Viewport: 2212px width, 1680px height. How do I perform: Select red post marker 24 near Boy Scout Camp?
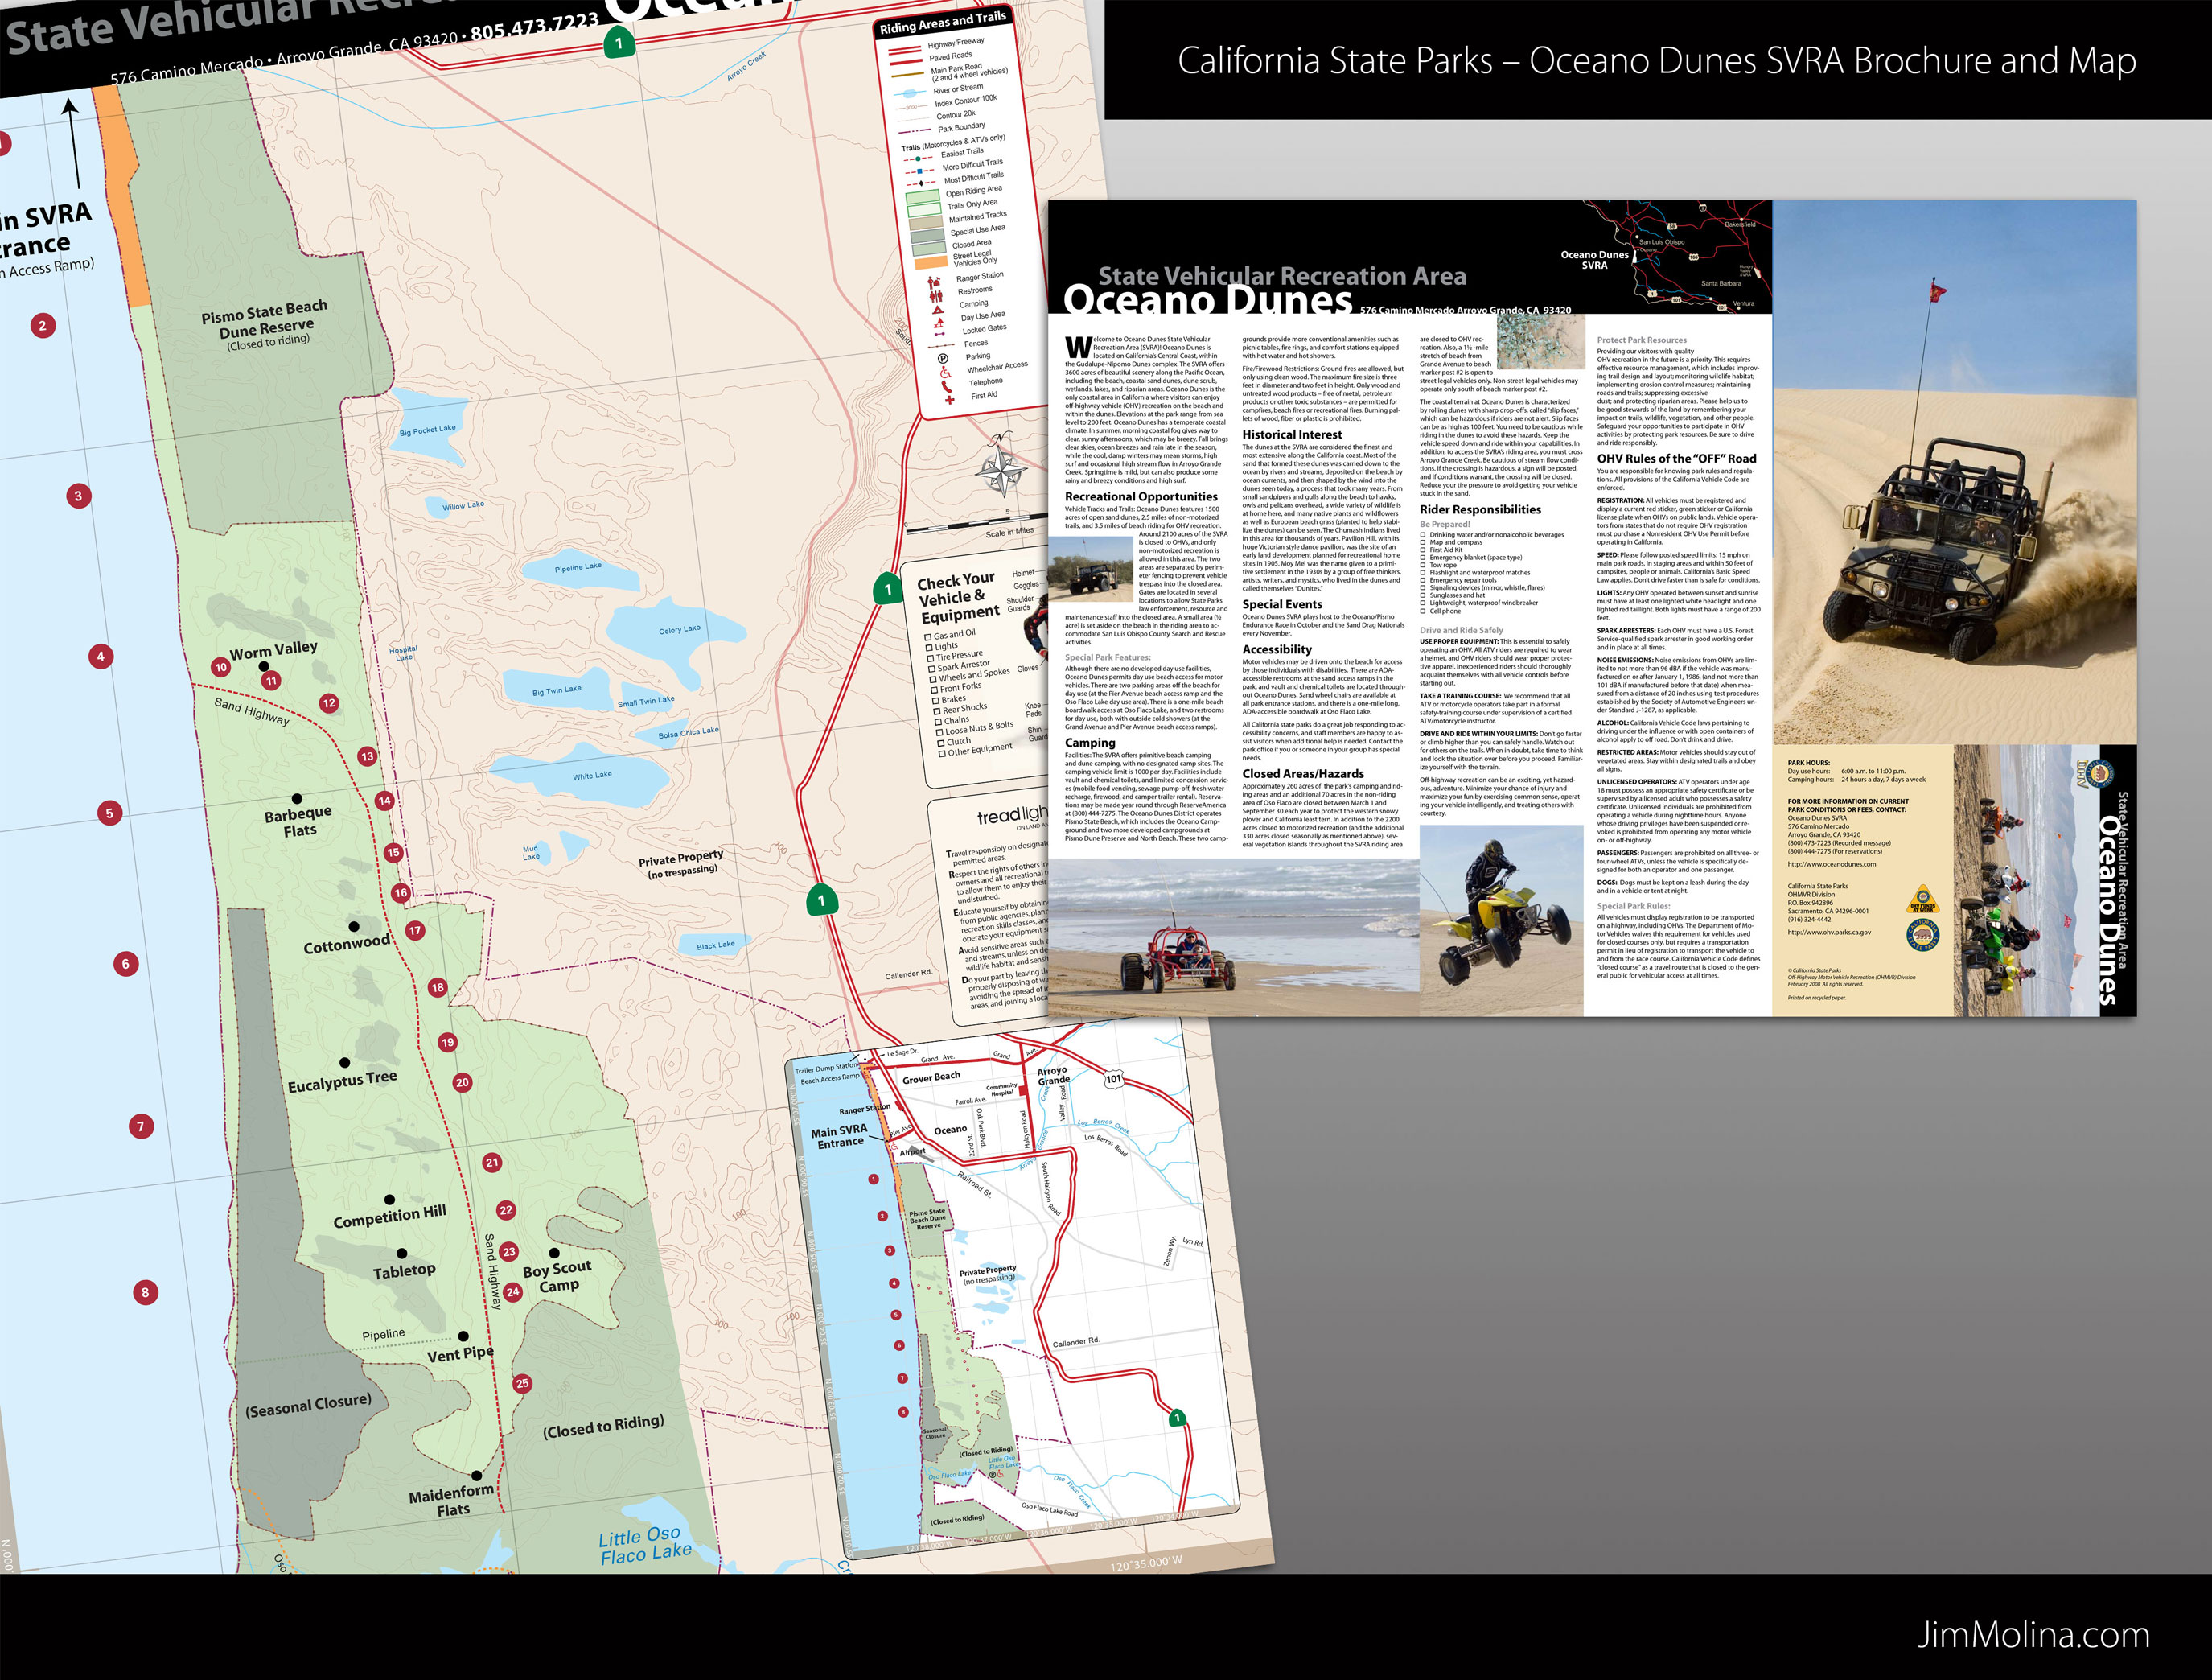[513, 1292]
